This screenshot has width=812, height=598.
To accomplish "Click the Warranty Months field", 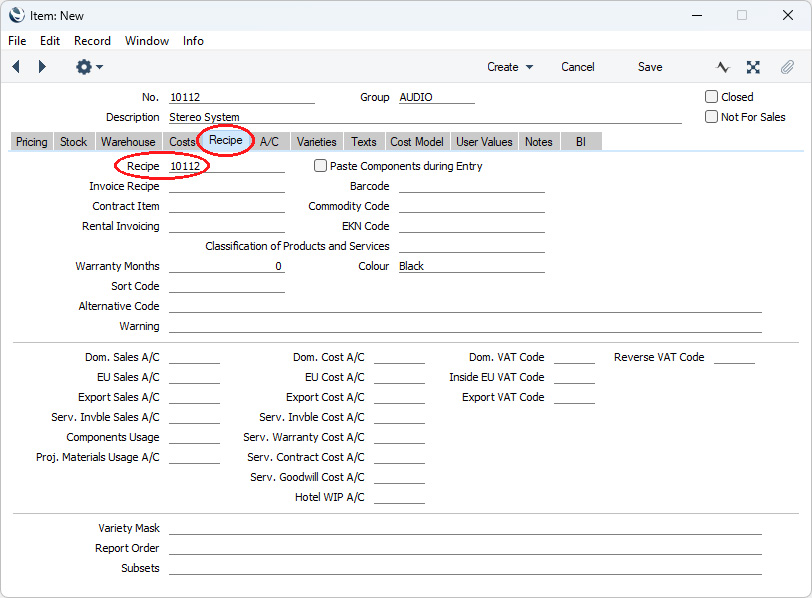I will click(x=227, y=266).
